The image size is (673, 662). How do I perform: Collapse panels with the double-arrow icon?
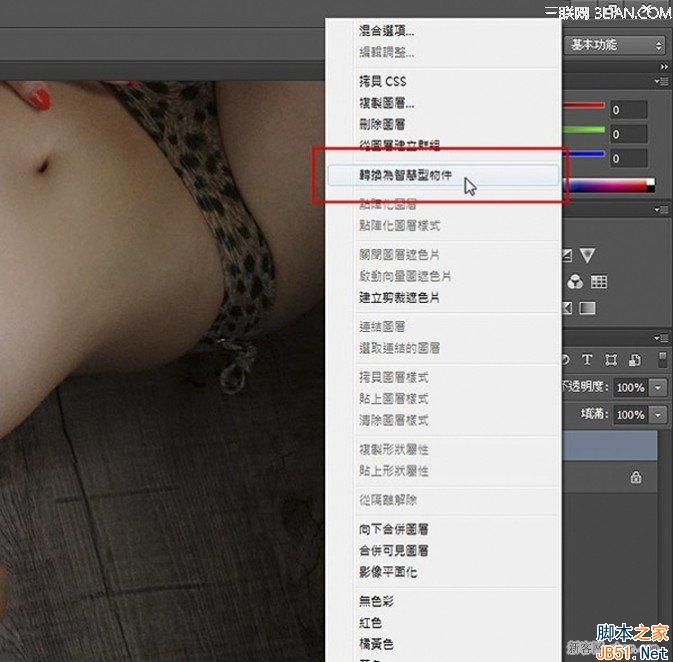pyautogui.click(x=664, y=67)
